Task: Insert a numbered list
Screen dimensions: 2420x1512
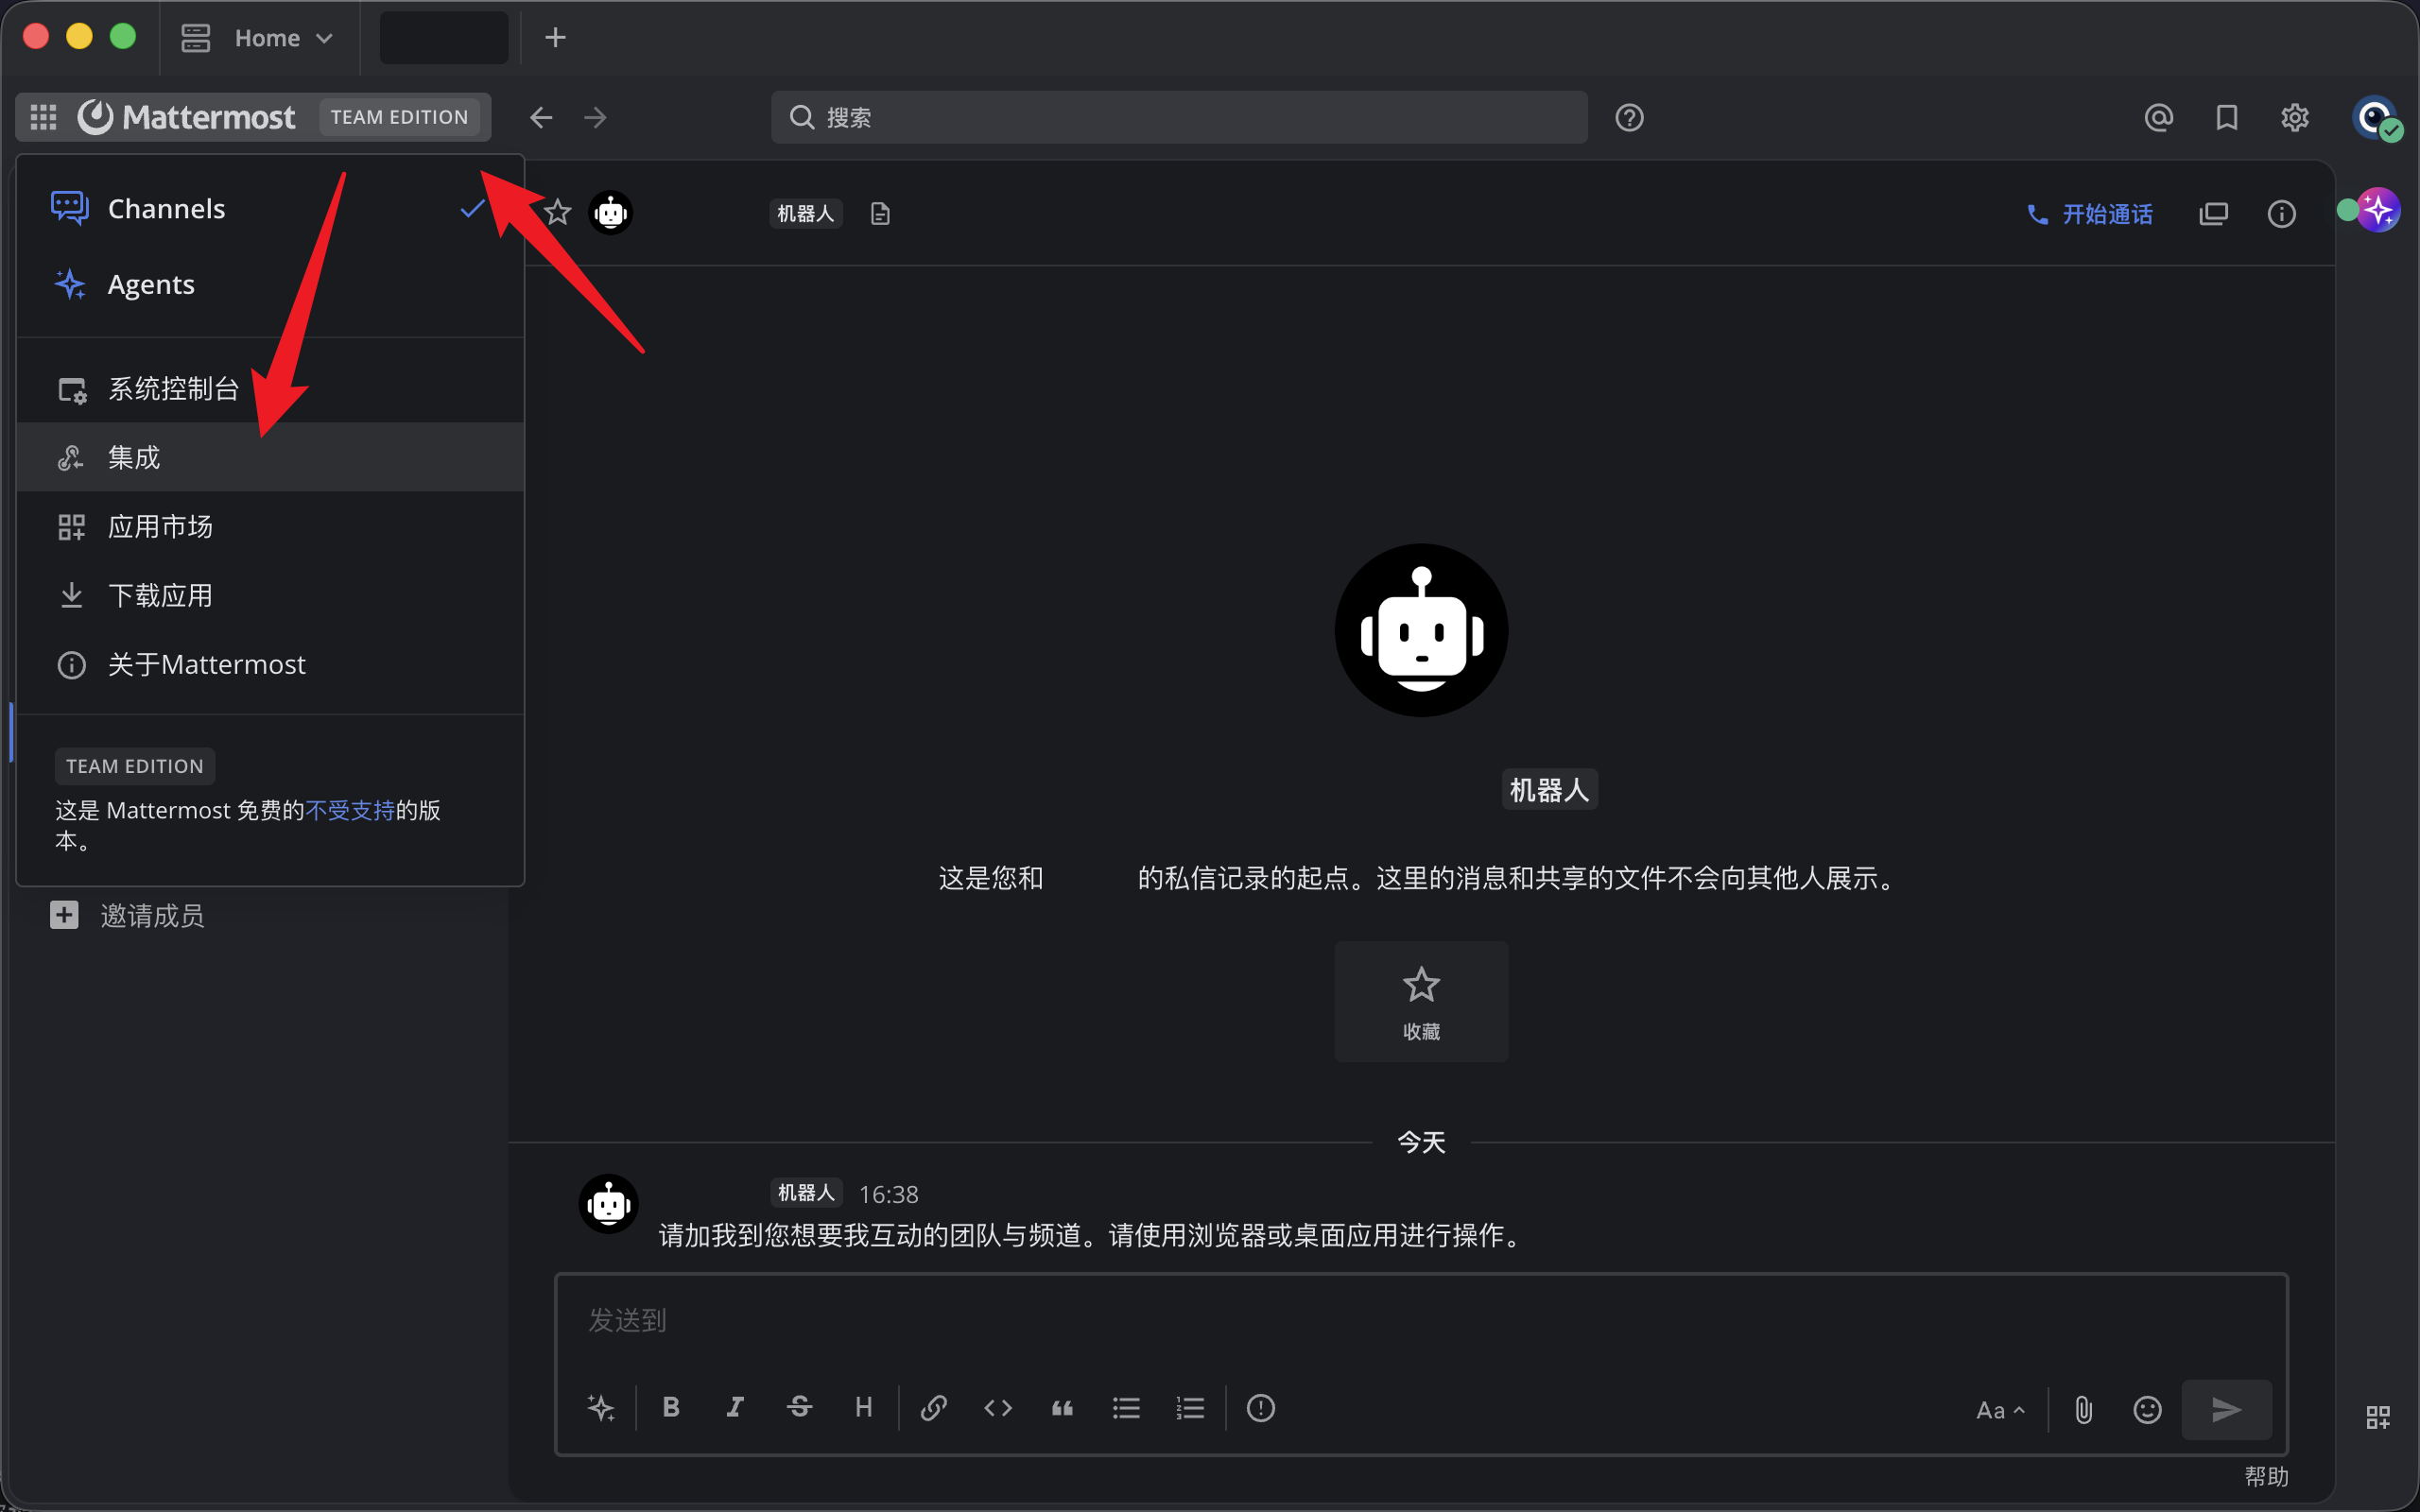Action: [x=1190, y=1408]
